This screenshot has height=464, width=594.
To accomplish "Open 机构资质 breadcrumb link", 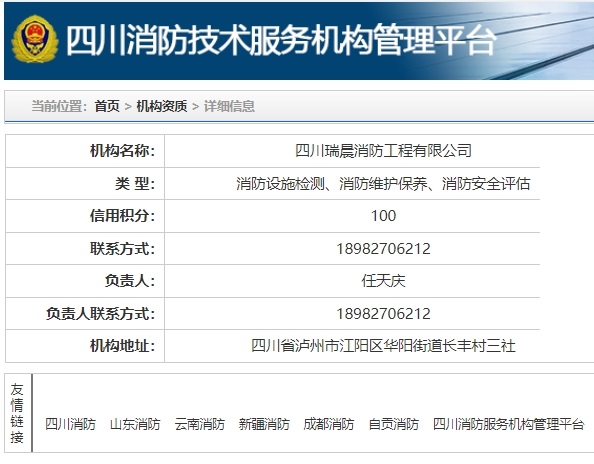I will tap(162, 106).
